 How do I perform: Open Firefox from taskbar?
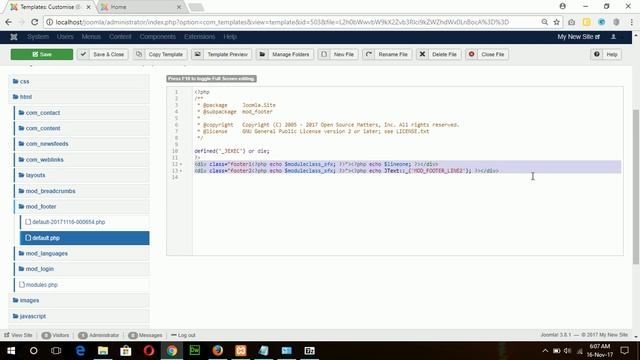(218, 351)
